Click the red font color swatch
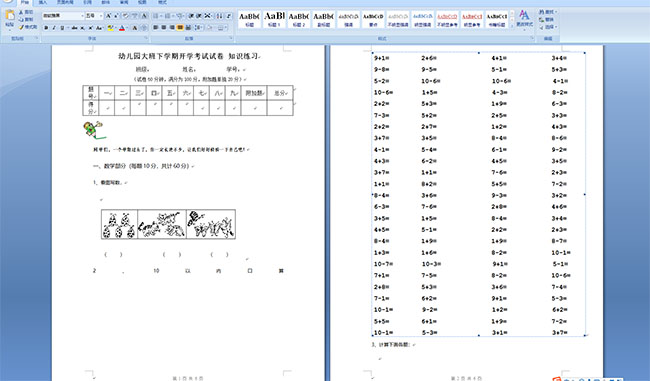 coord(122,28)
